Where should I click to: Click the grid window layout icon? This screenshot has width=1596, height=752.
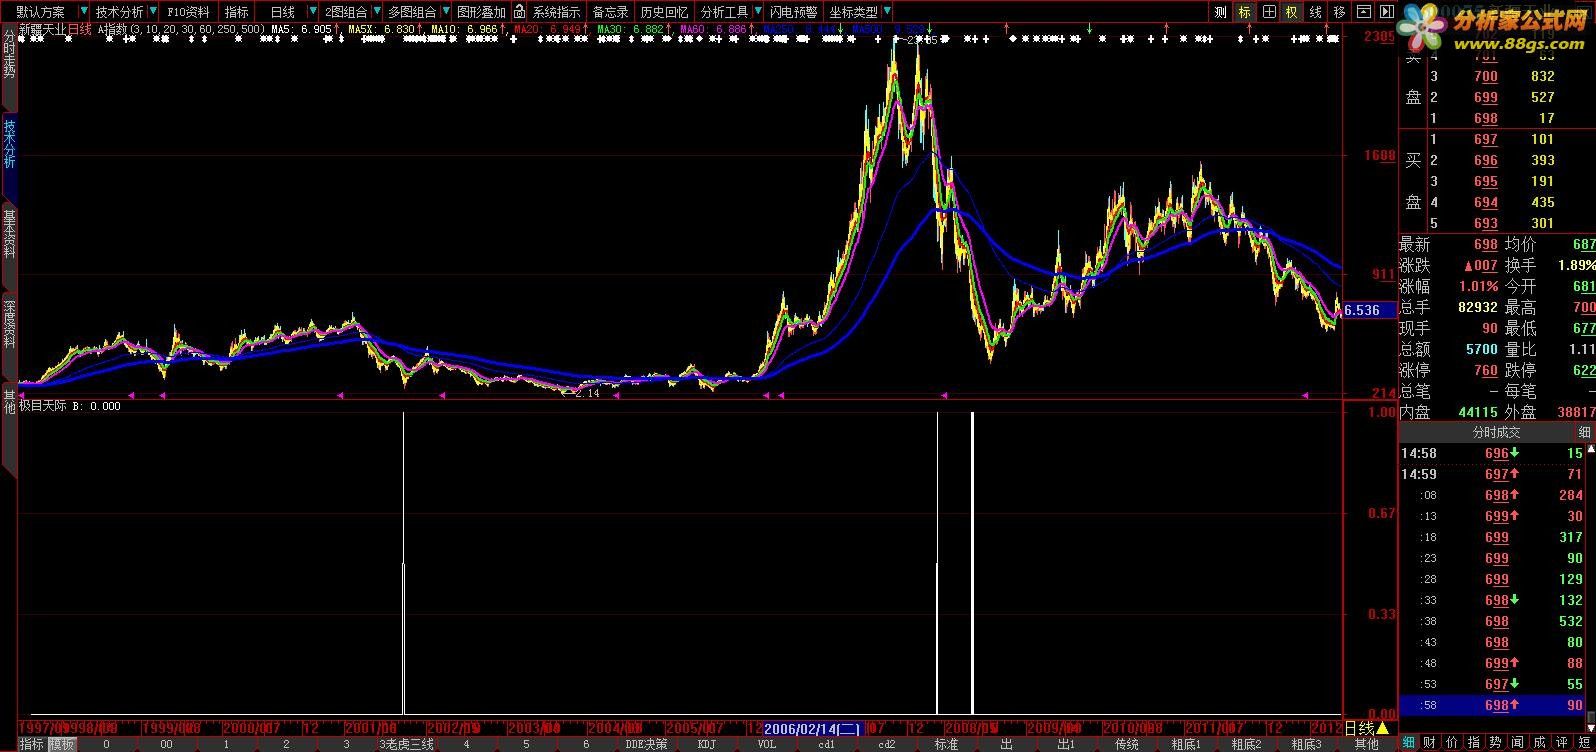pos(1269,12)
